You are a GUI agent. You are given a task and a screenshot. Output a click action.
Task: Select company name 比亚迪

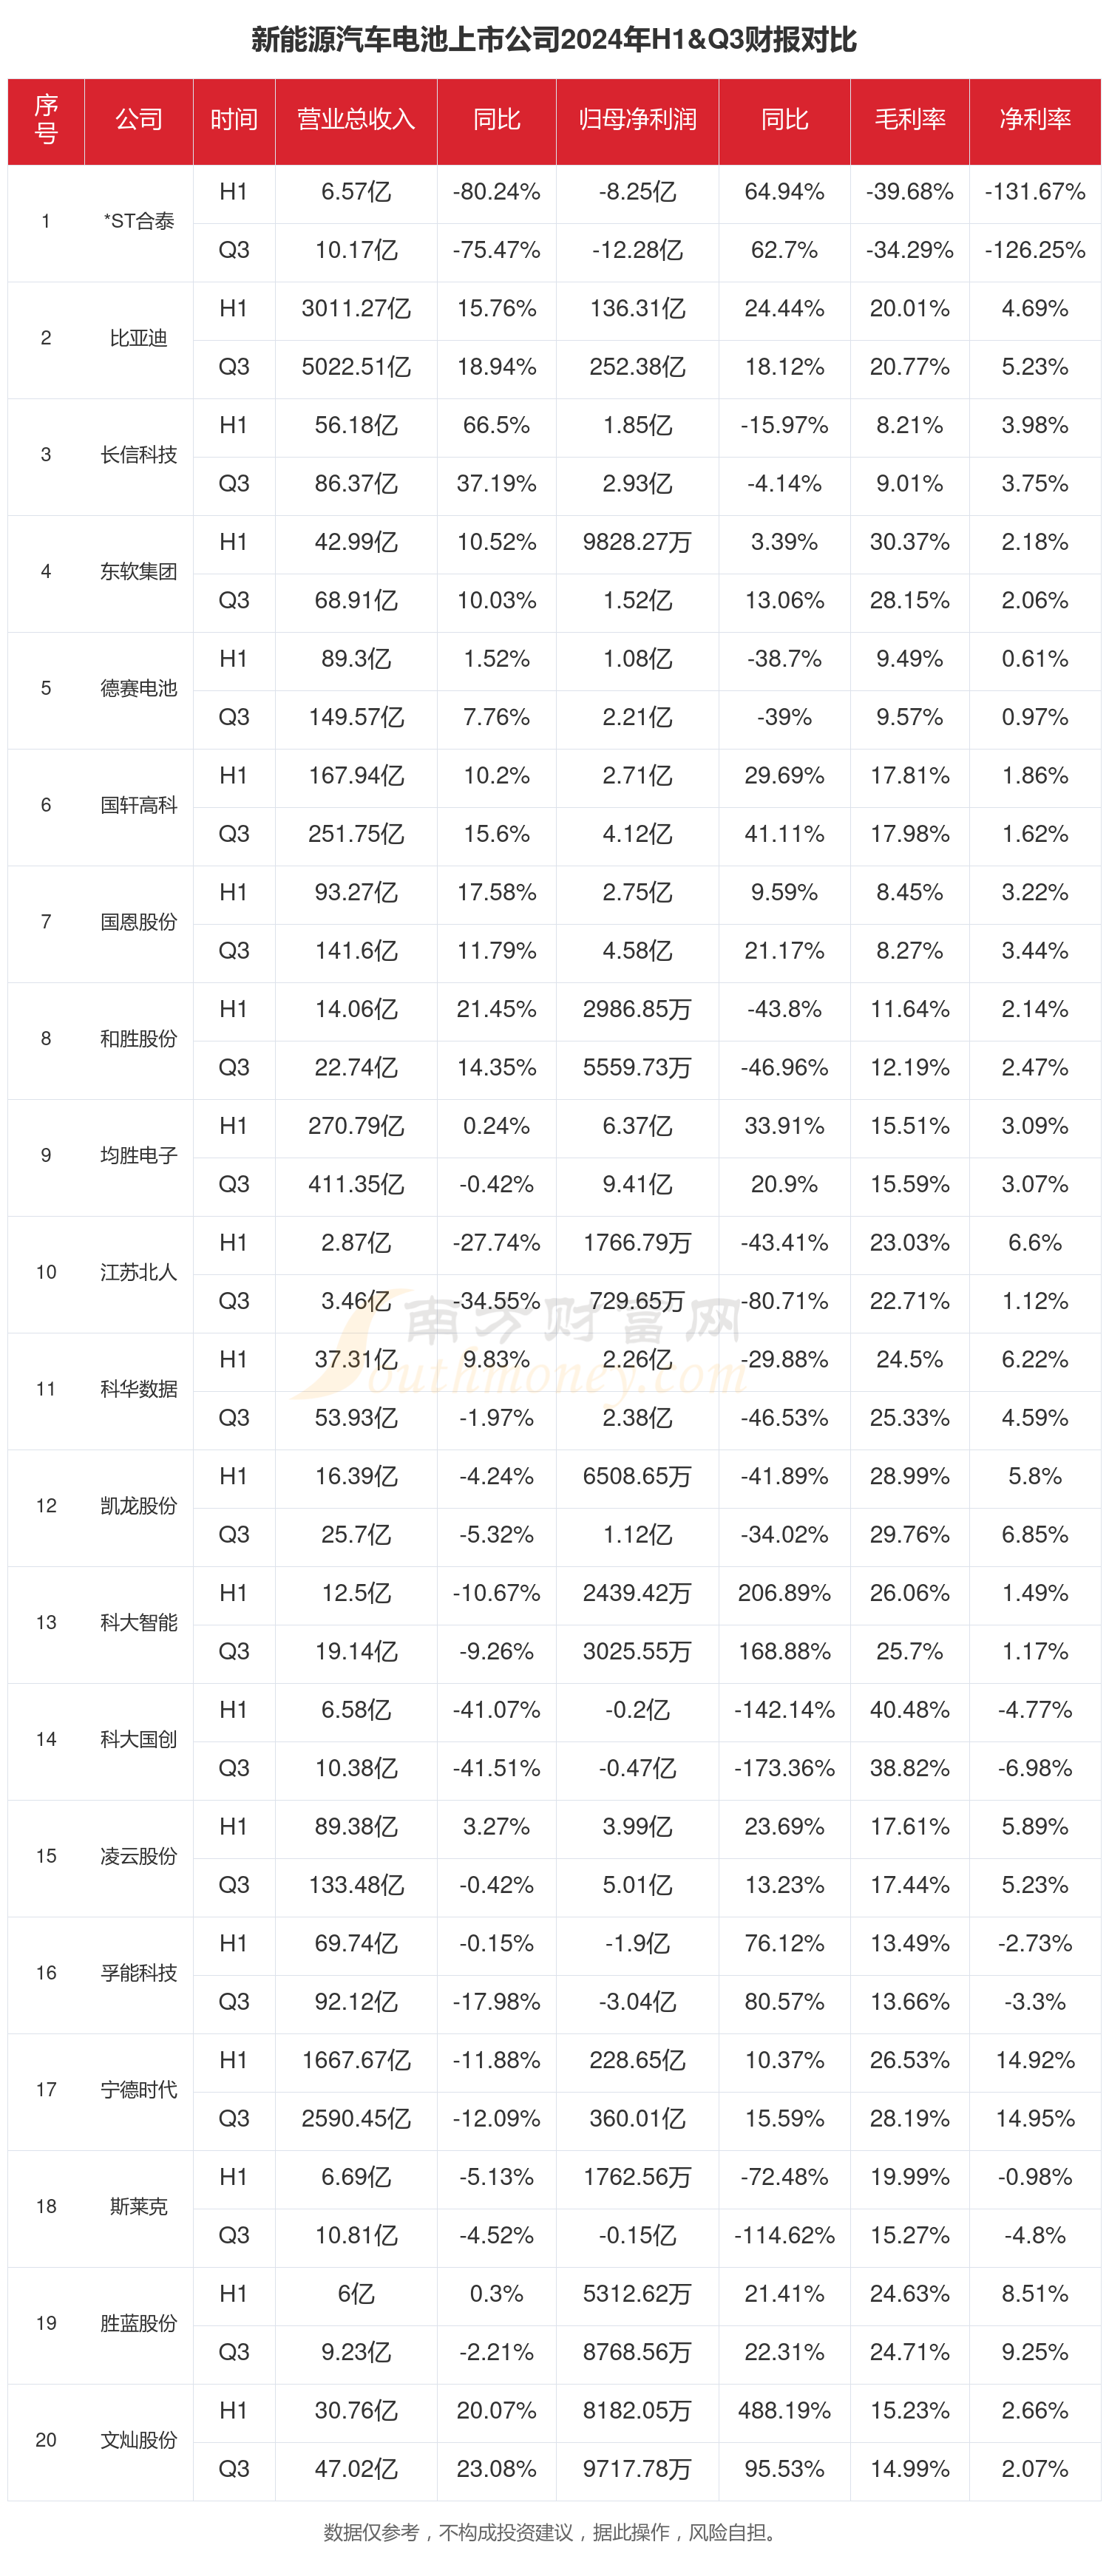pos(138,338)
